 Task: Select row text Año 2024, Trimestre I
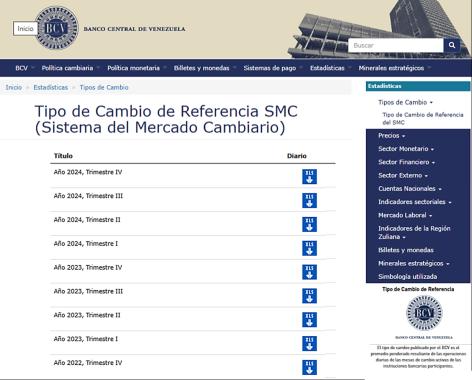[x=86, y=244]
